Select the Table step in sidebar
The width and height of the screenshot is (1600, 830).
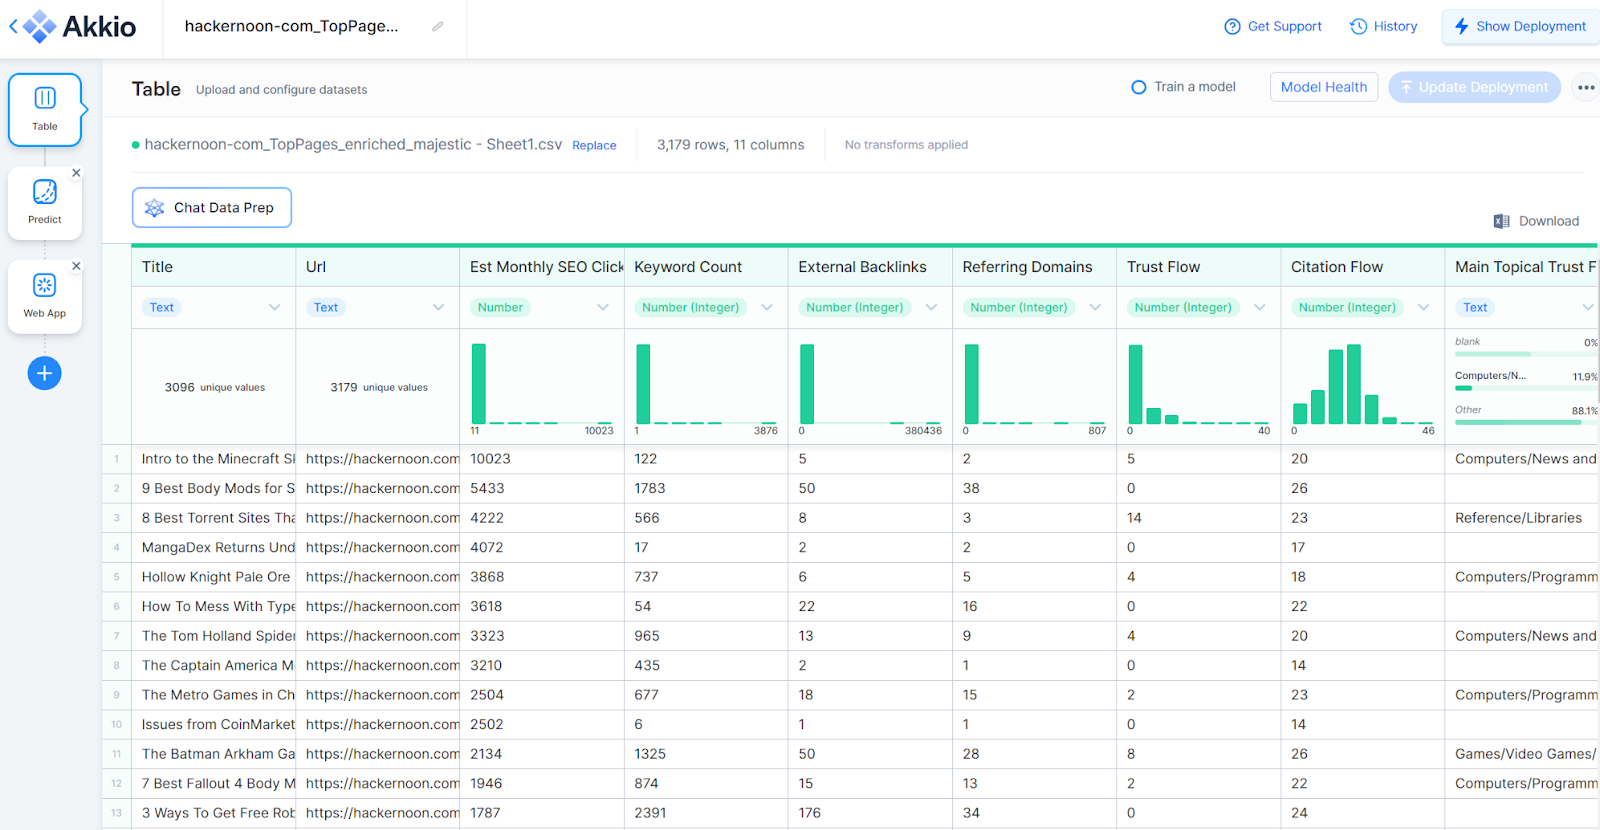coord(45,110)
